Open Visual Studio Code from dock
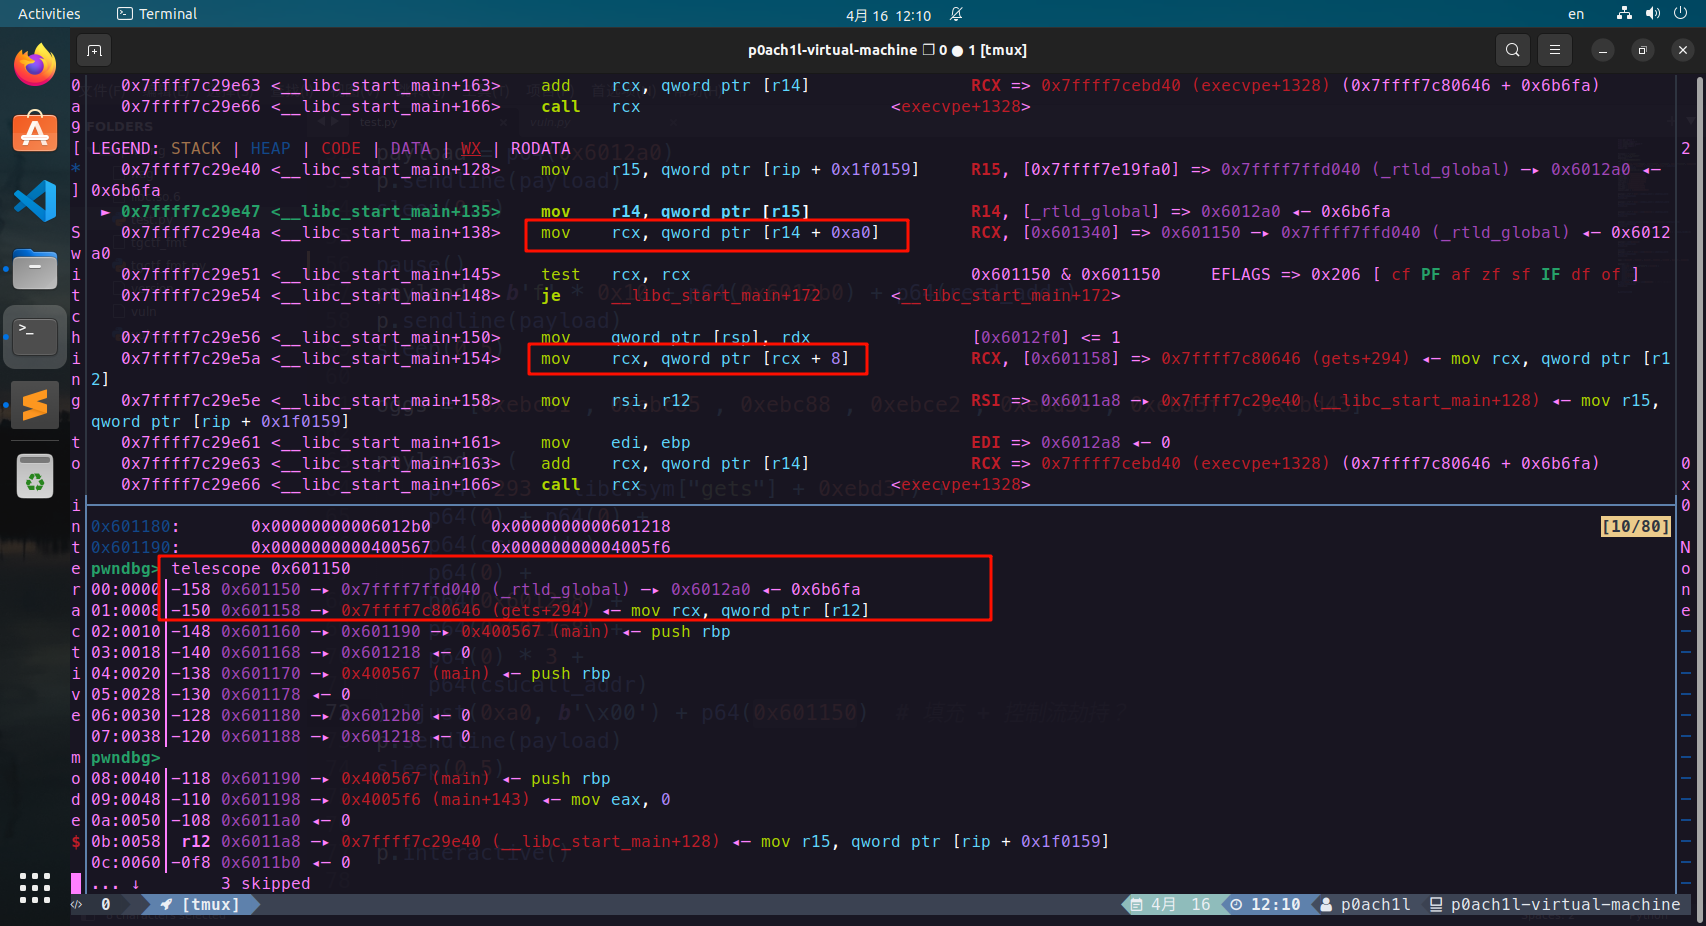 point(35,201)
